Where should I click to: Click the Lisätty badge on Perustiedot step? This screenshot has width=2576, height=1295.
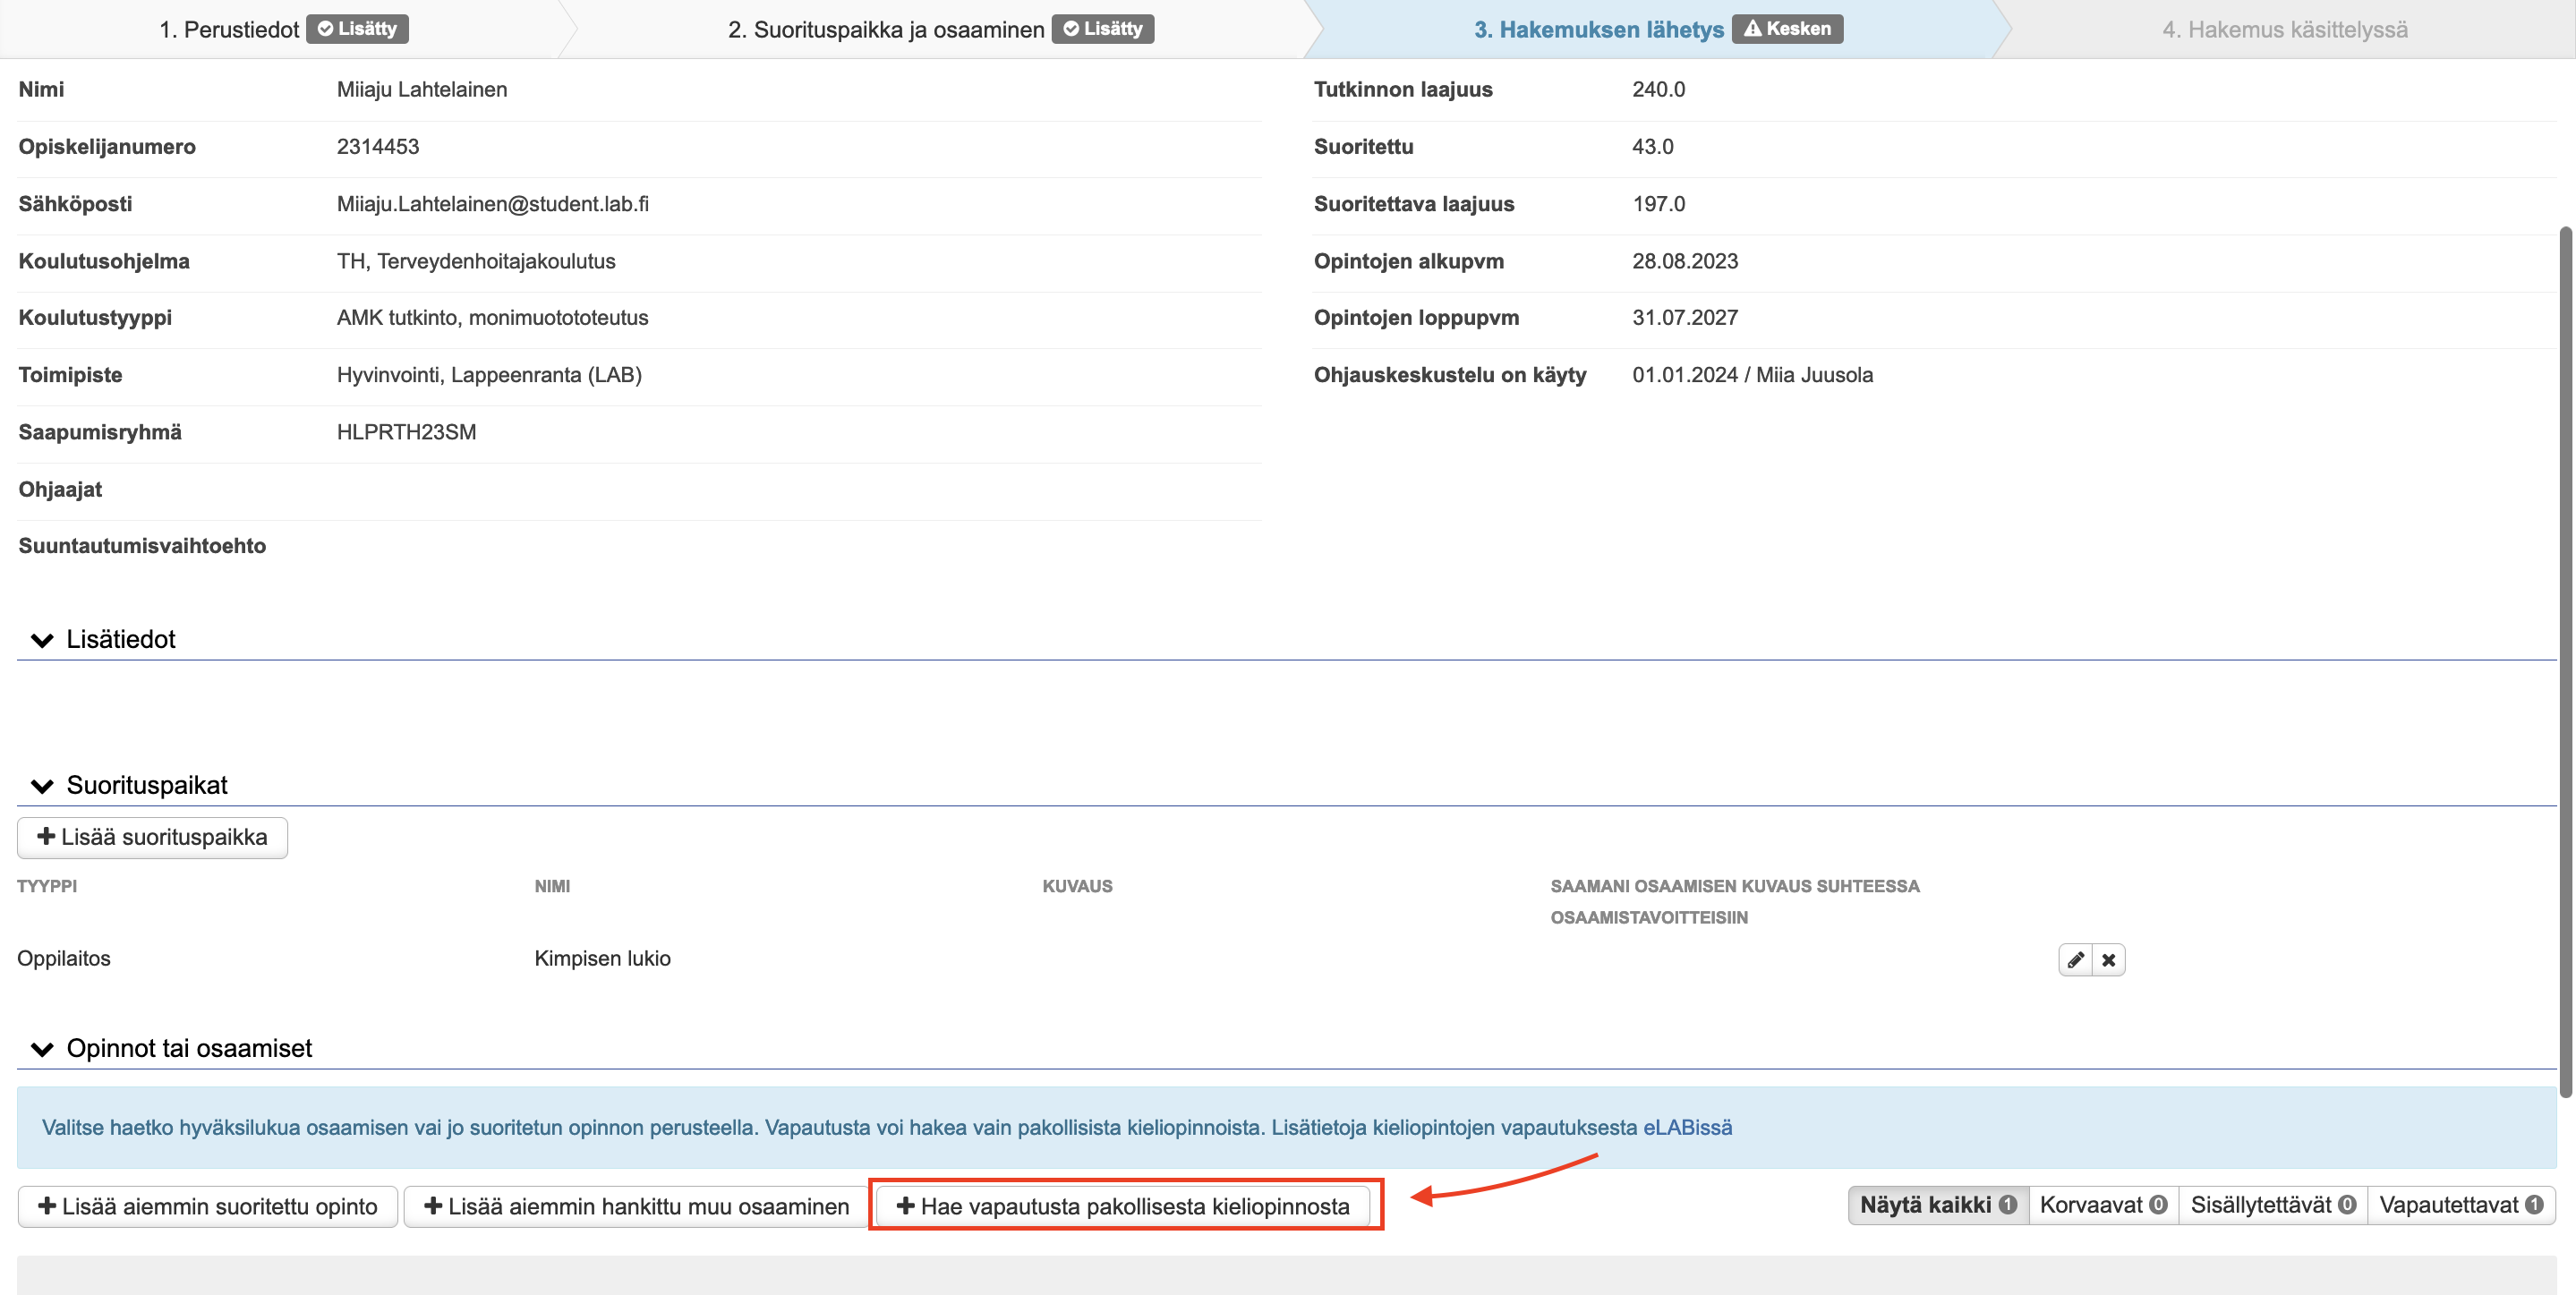(x=357, y=29)
